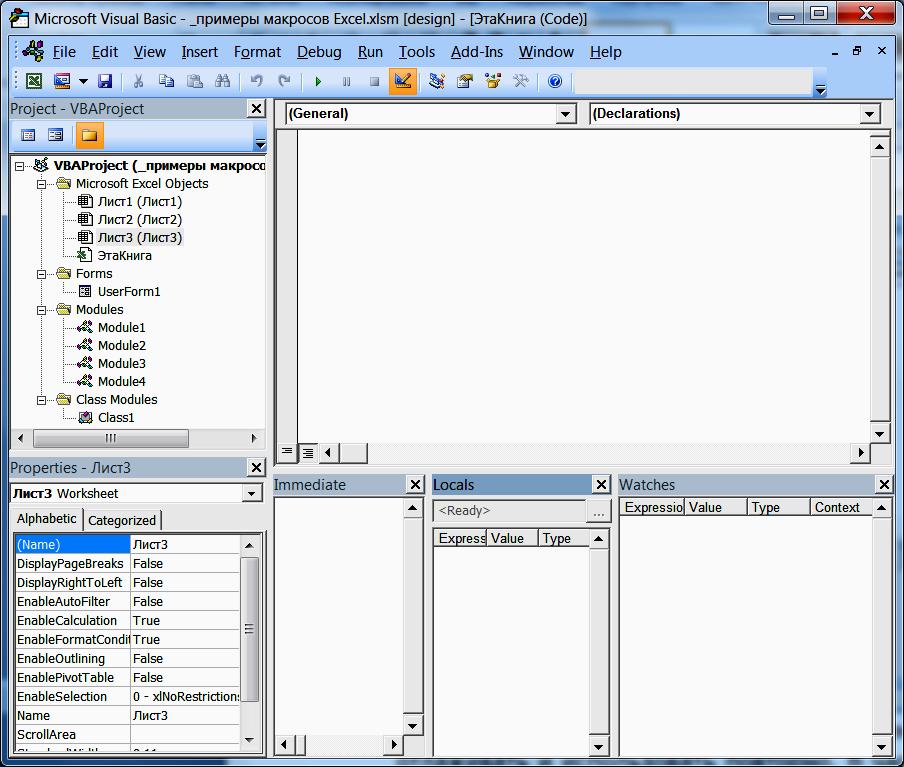Collapse the Forms folder node
Image resolution: width=904 pixels, height=767 pixels.
pos(42,275)
